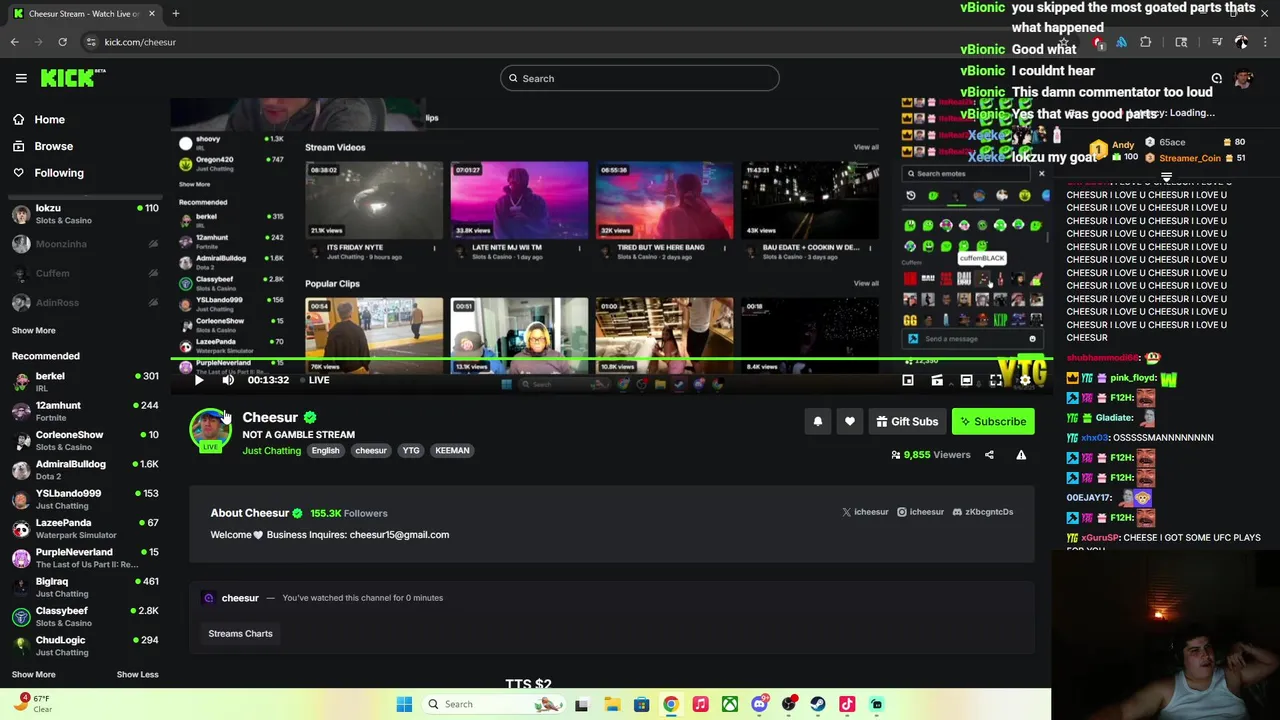
Task: Open LazeePanda recommended channel
Action: pos(85,529)
